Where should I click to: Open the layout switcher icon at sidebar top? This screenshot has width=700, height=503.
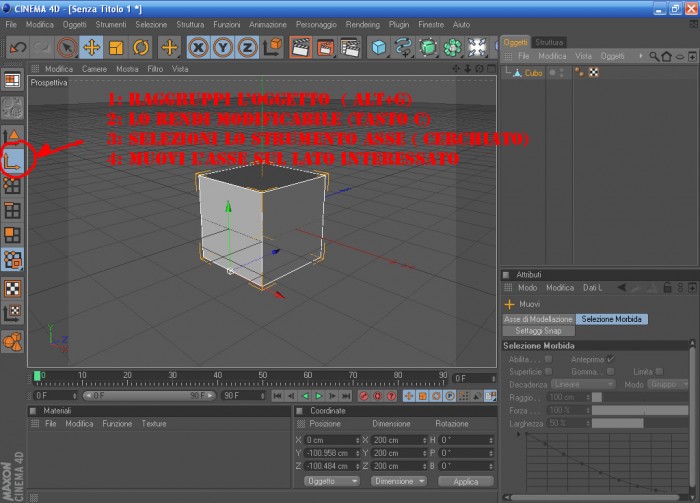(12, 80)
